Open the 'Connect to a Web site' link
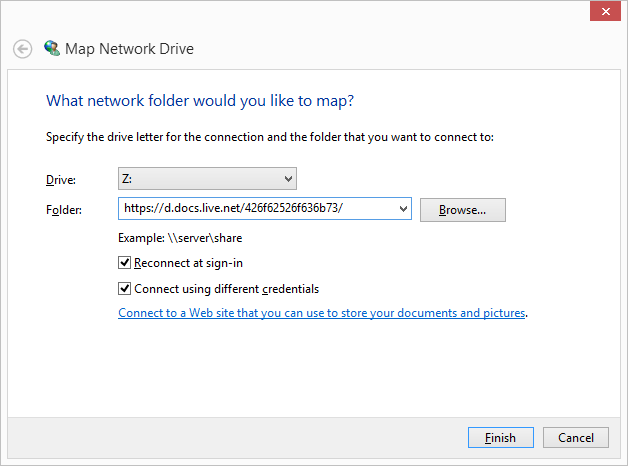This screenshot has width=628, height=466. coord(321,313)
